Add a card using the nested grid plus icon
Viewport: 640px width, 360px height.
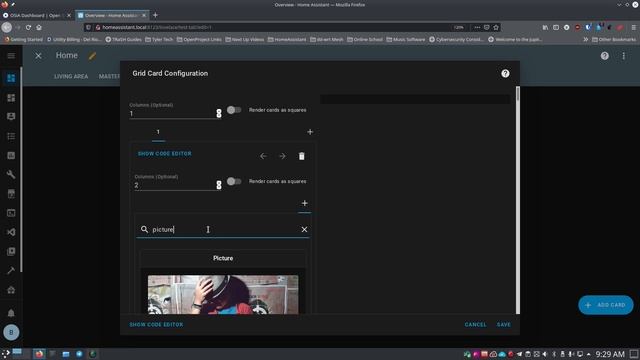pyautogui.click(x=304, y=203)
